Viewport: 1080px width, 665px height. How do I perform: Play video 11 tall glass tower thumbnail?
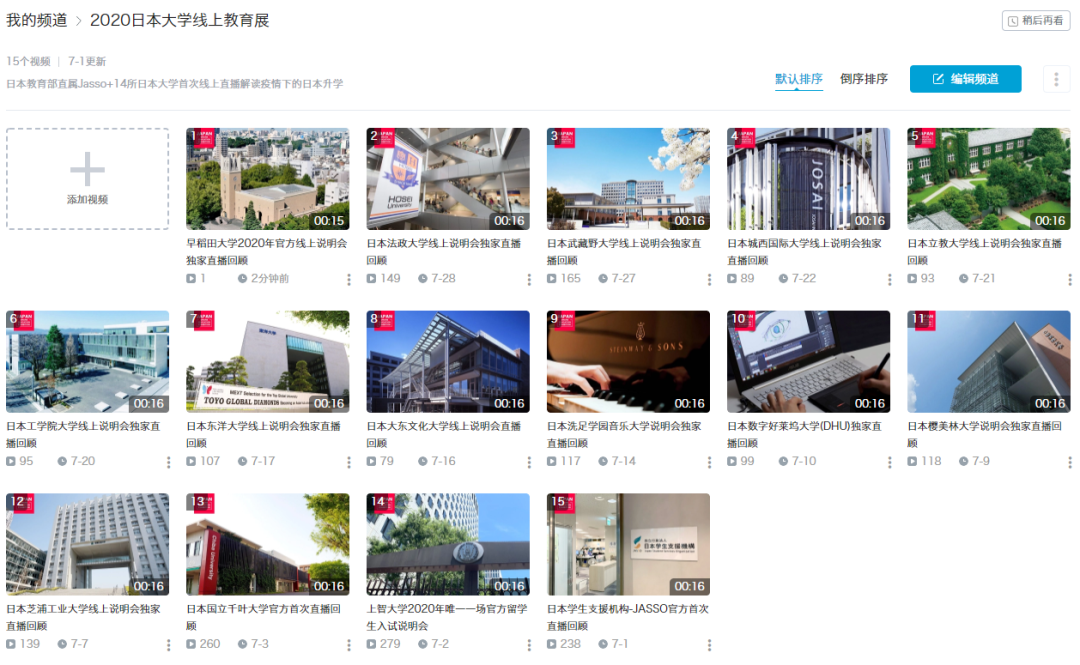pyautogui.click(x=988, y=361)
